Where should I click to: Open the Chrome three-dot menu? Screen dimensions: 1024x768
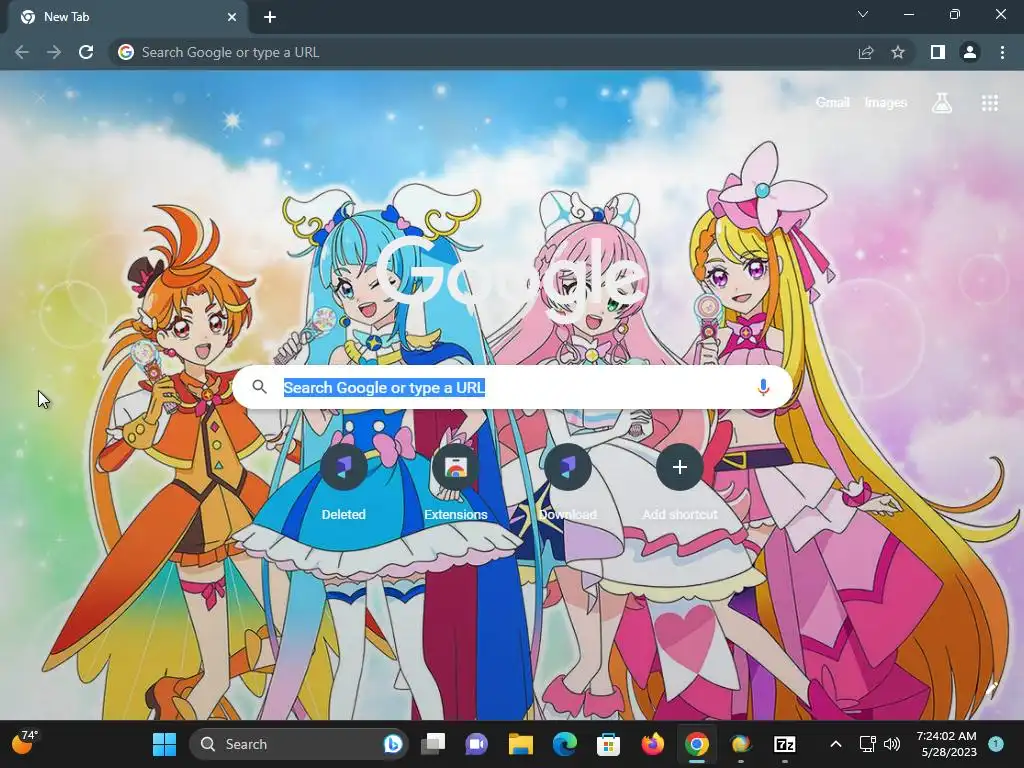coord(1002,52)
